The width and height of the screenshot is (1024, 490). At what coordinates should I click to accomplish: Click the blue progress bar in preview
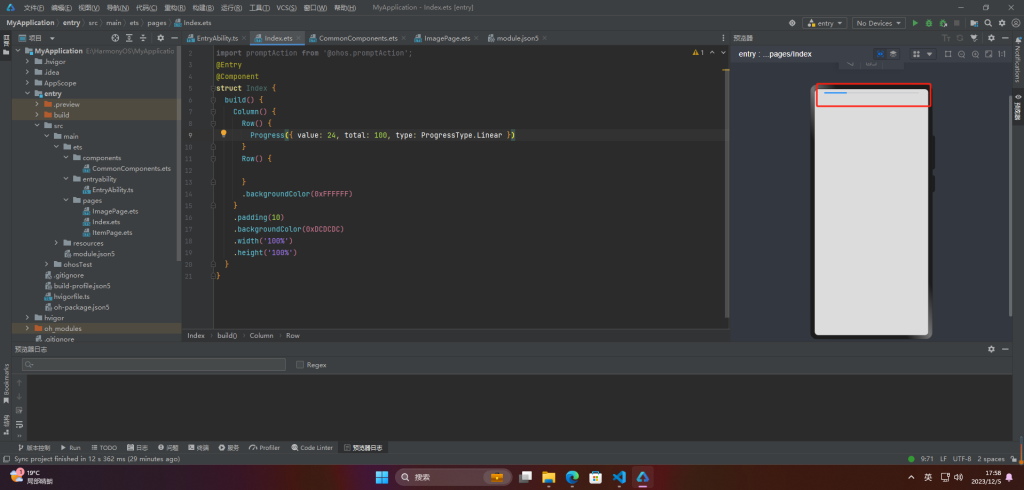coord(835,93)
